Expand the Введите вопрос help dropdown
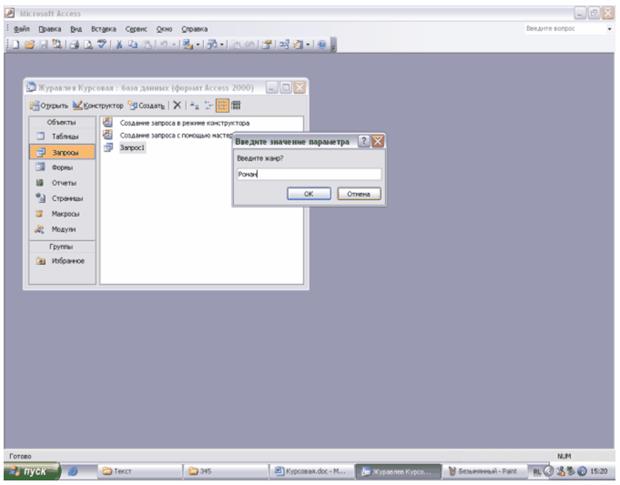The height and width of the screenshot is (485, 620). tap(609, 29)
